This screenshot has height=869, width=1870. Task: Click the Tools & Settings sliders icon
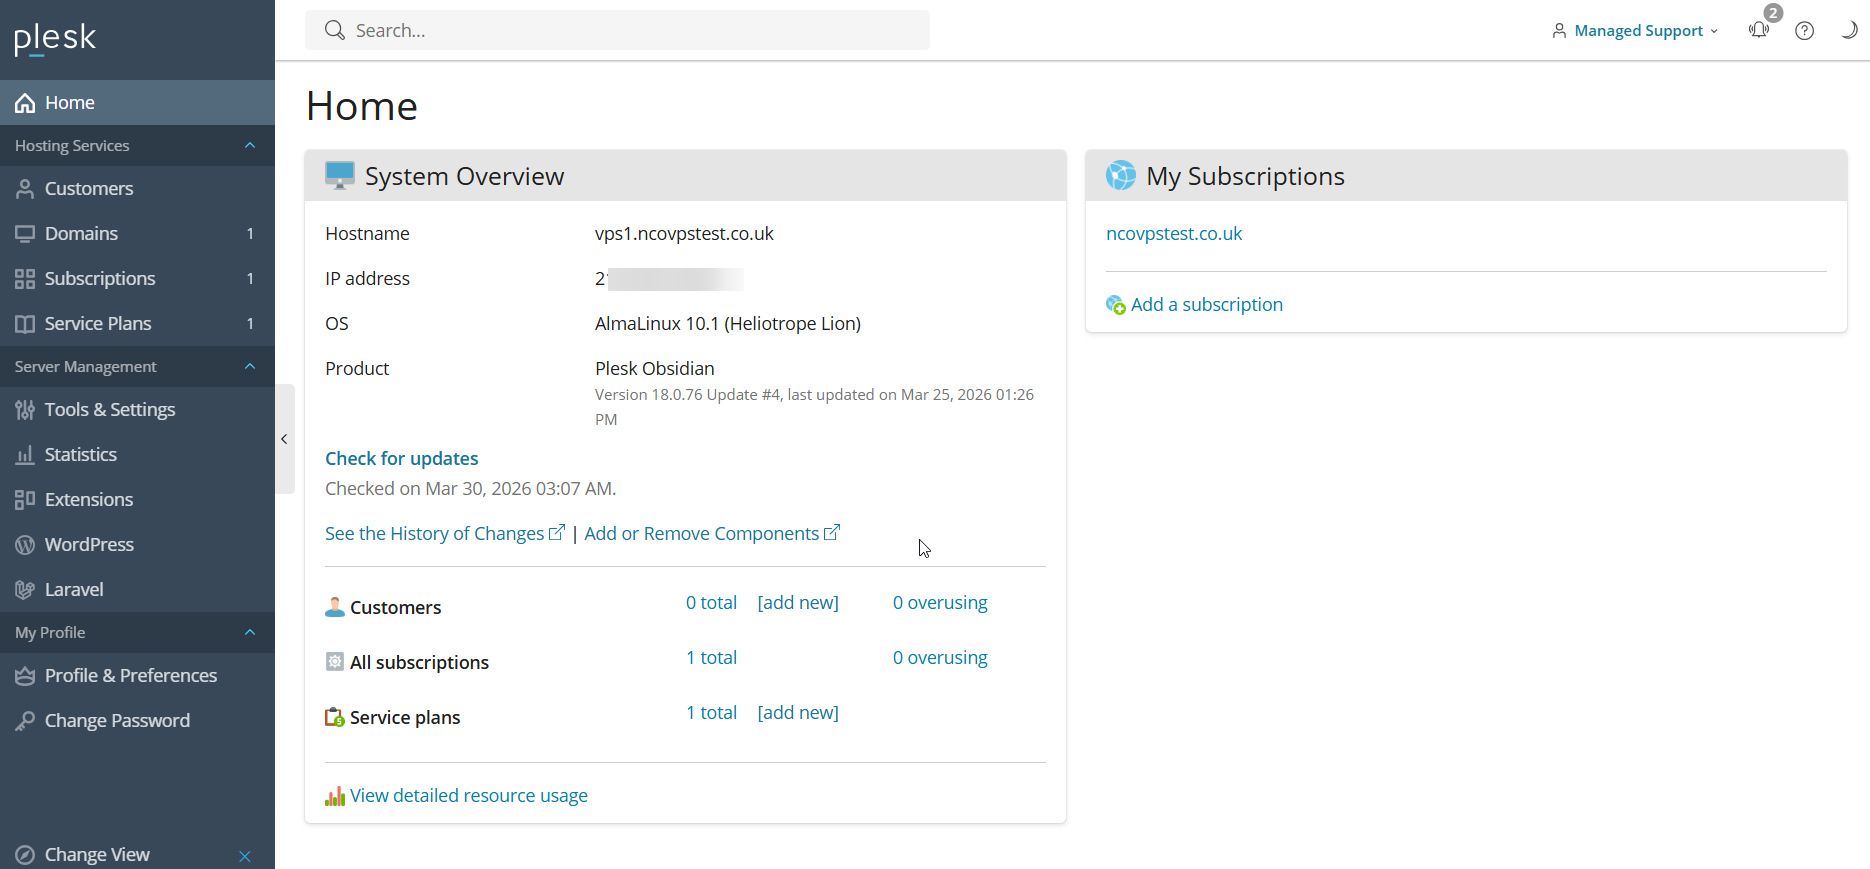(x=25, y=410)
